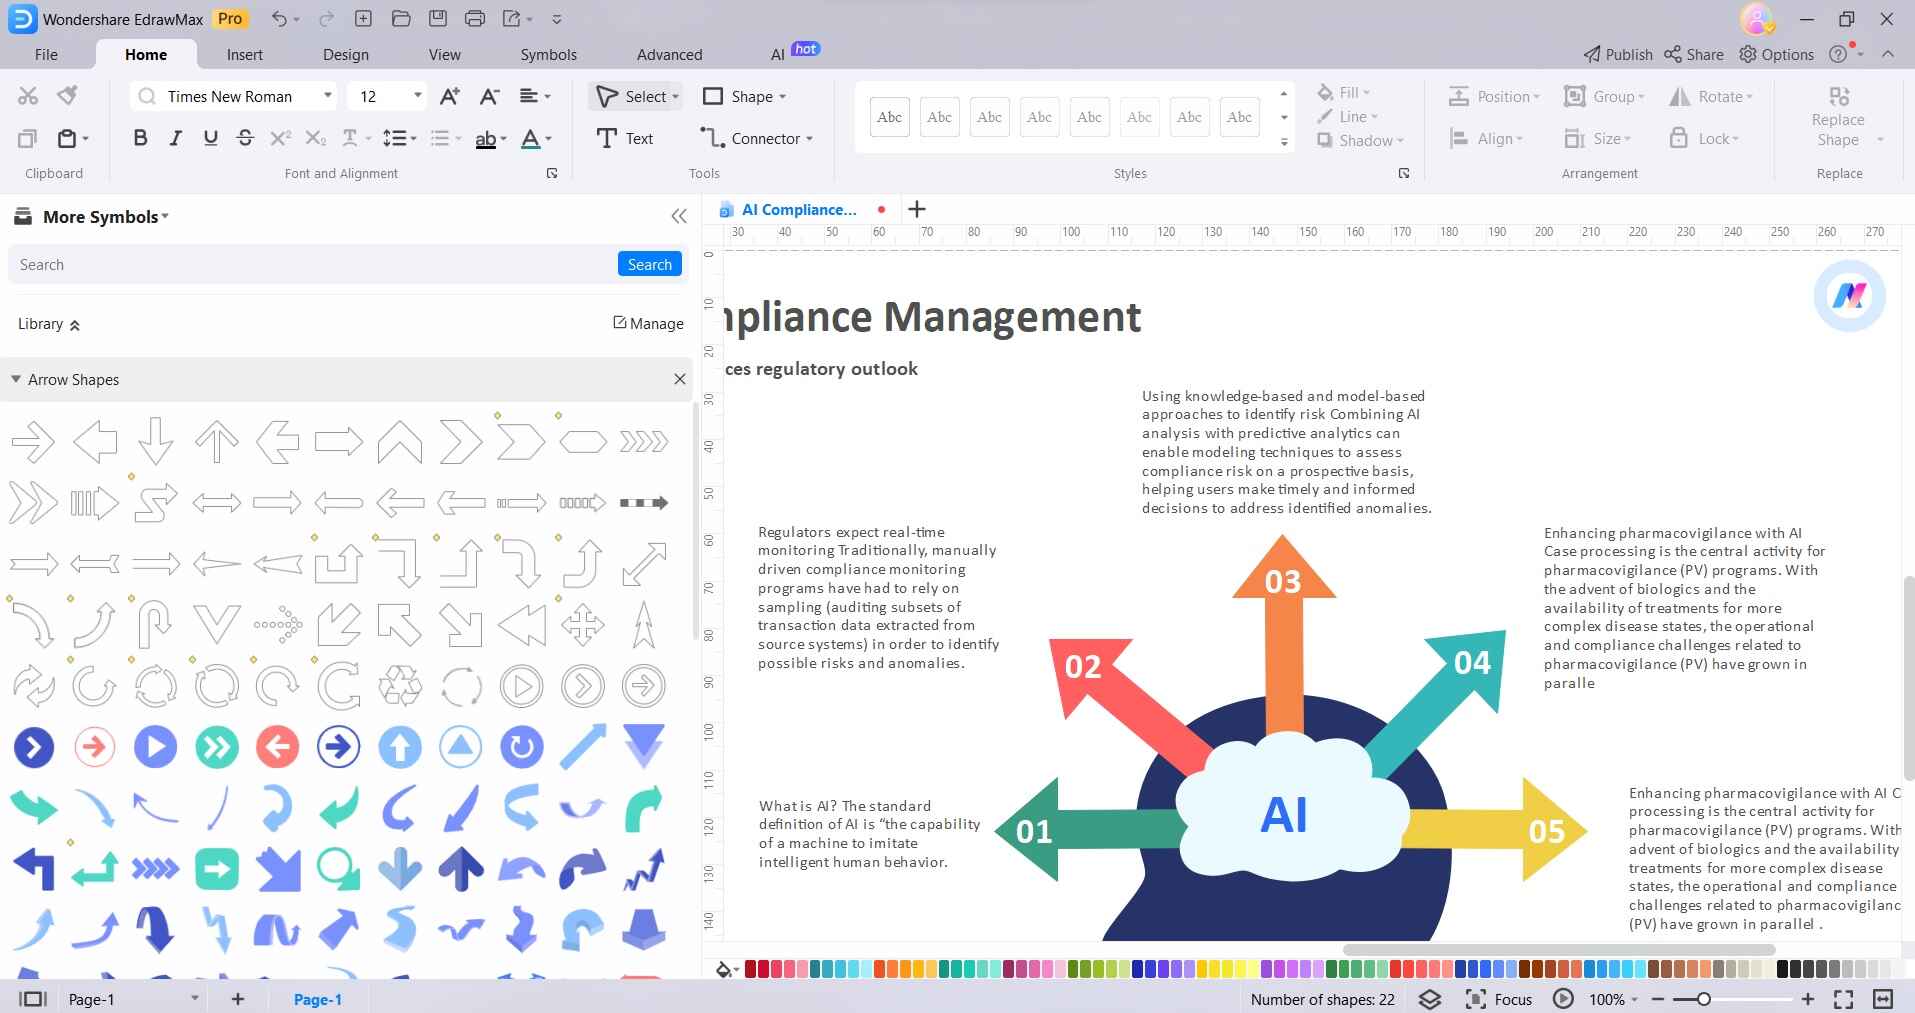Image resolution: width=1915 pixels, height=1013 pixels.
Task: Toggle Strikethrough text formatting
Action: [245, 139]
